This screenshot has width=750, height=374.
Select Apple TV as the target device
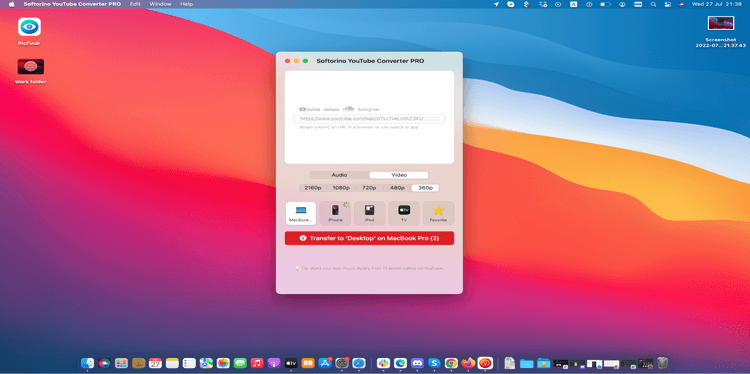[404, 213]
